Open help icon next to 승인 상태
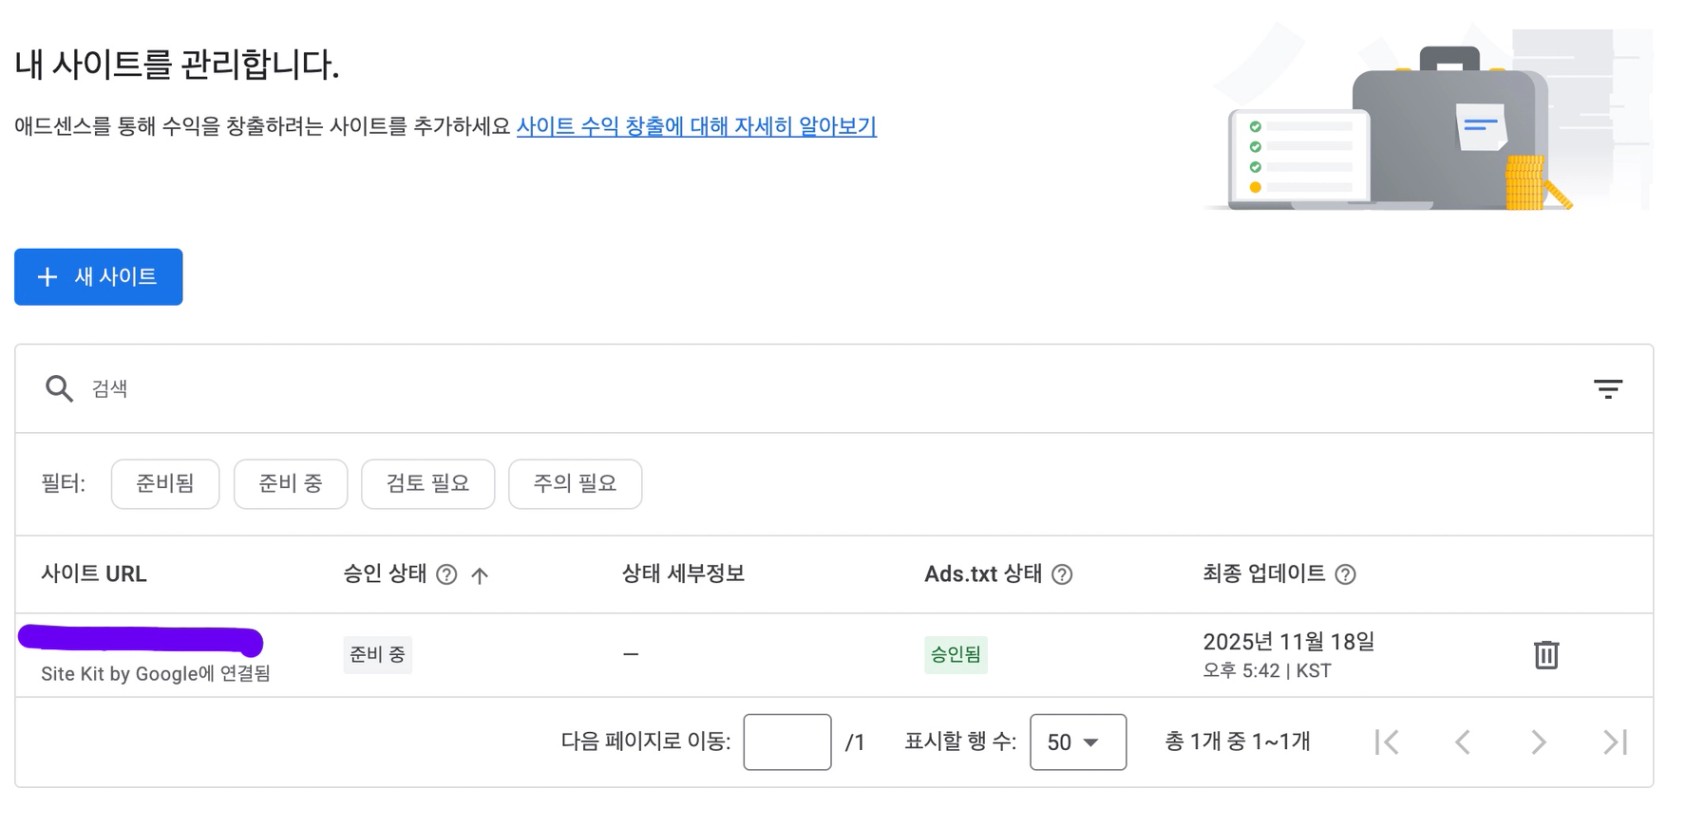Image resolution: width=1686 pixels, height=826 pixels. coord(447,575)
